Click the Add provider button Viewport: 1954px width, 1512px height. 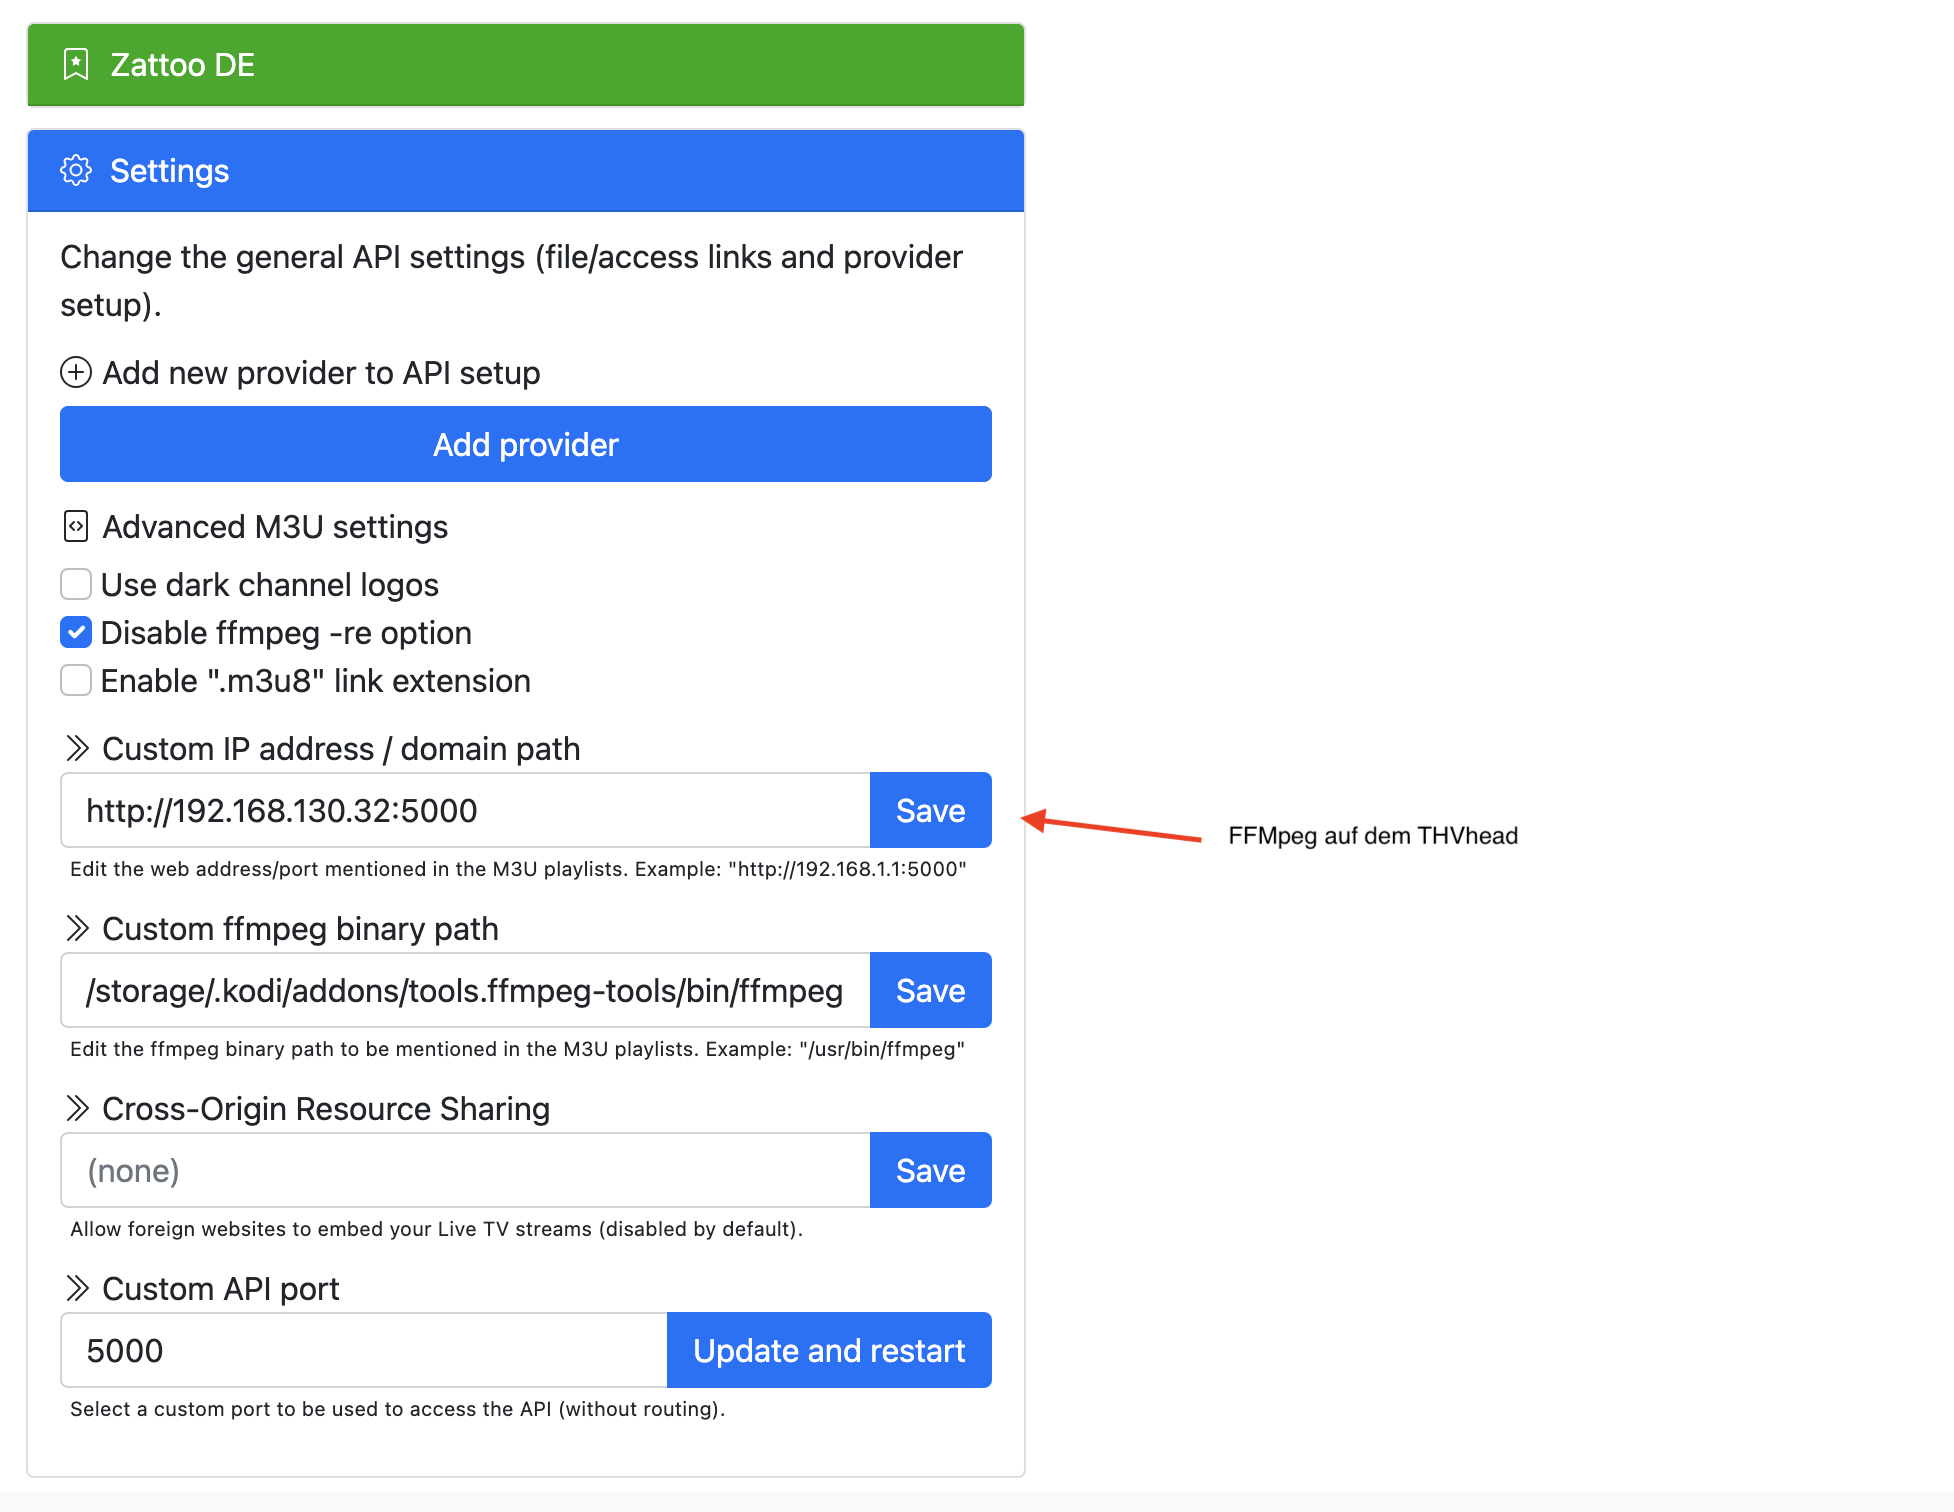pyautogui.click(x=526, y=444)
